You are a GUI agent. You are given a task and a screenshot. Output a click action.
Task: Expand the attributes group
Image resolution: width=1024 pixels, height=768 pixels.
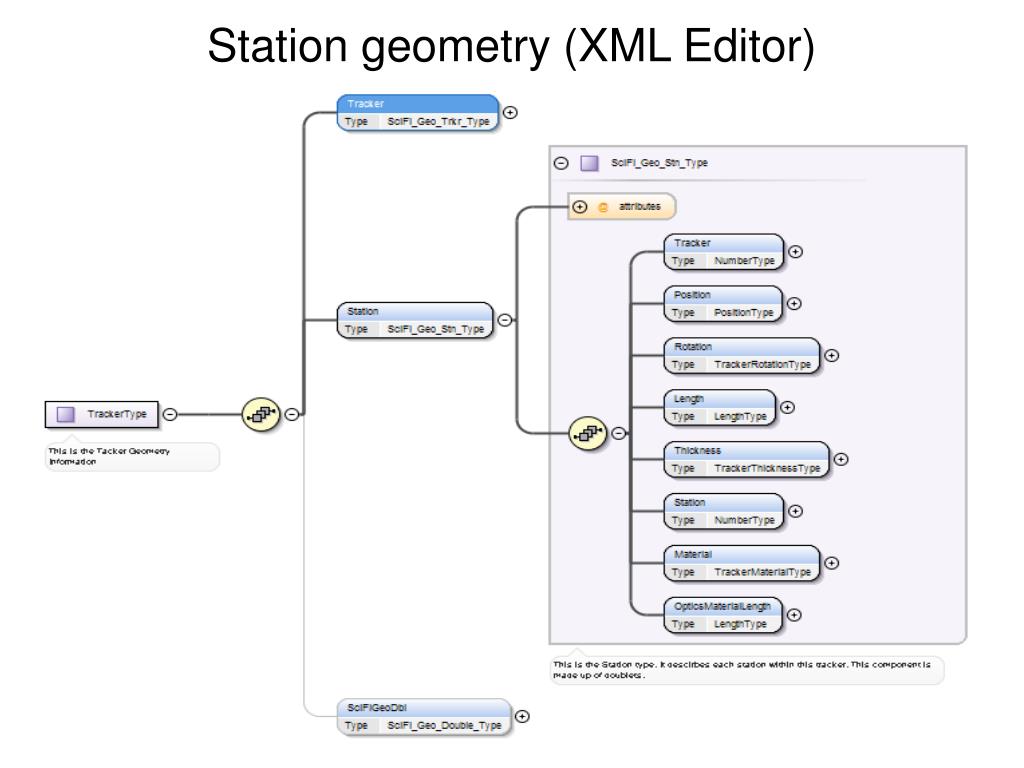click(580, 207)
